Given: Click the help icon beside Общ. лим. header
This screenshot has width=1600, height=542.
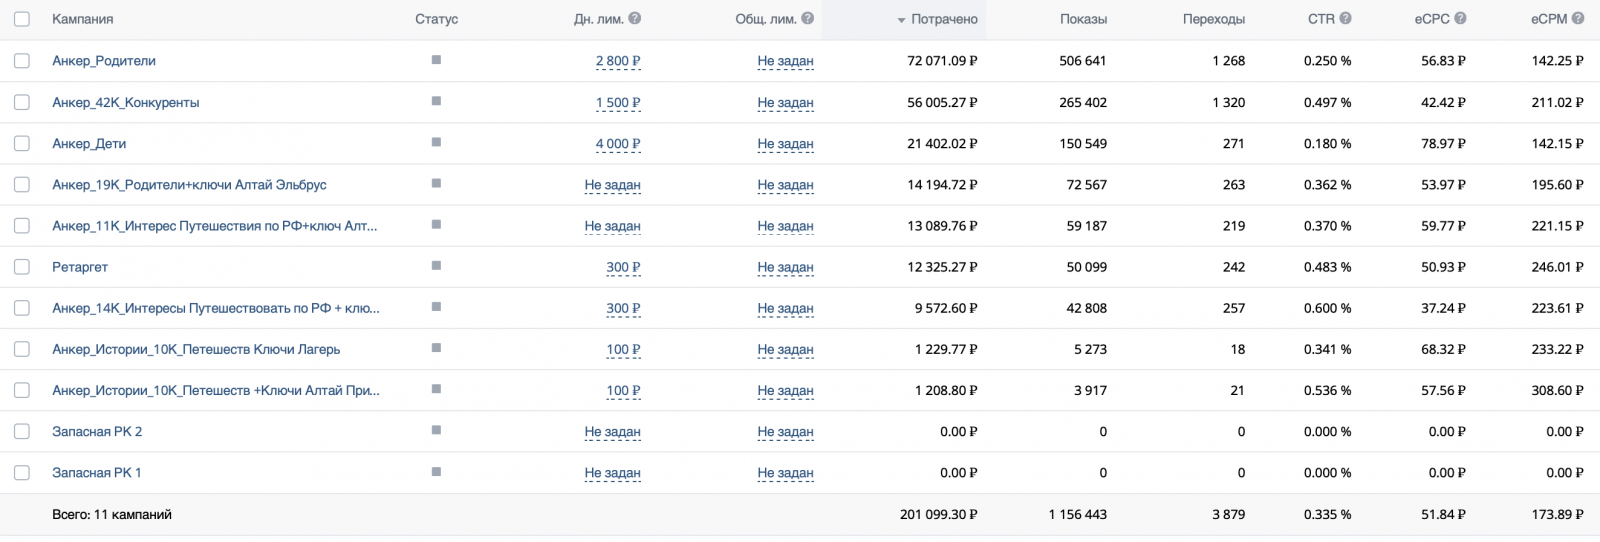Looking at the screenshot, I should pyautogui.click(x=808, y=19).
